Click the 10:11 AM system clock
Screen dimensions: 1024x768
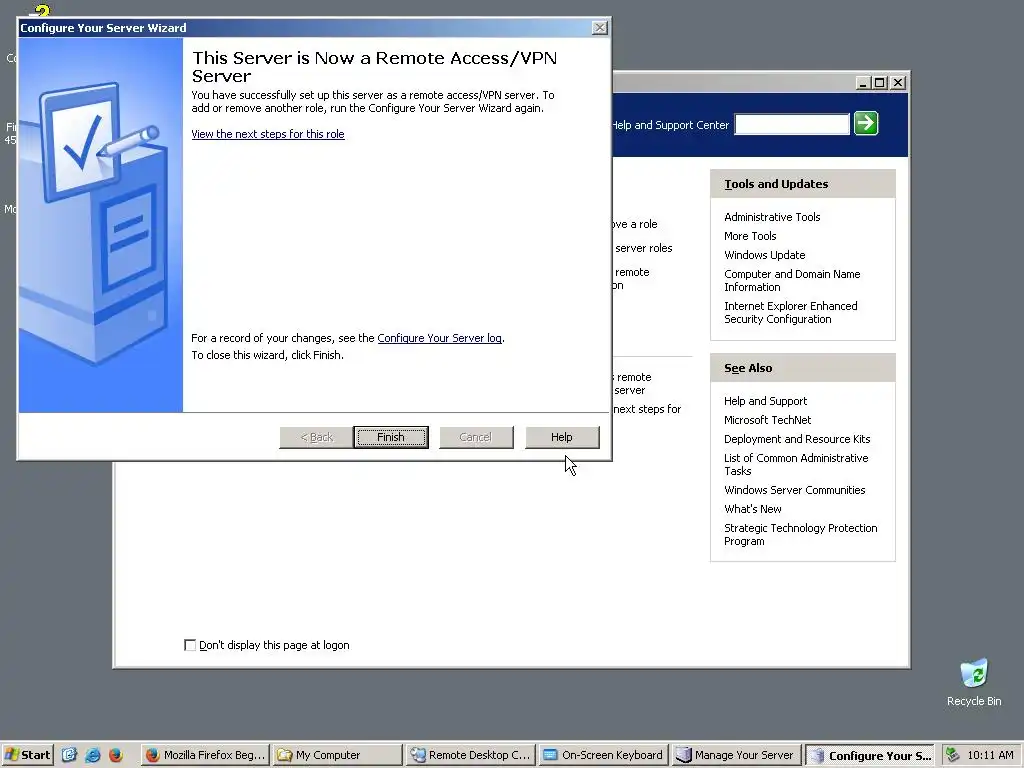(x=990, y=755)
